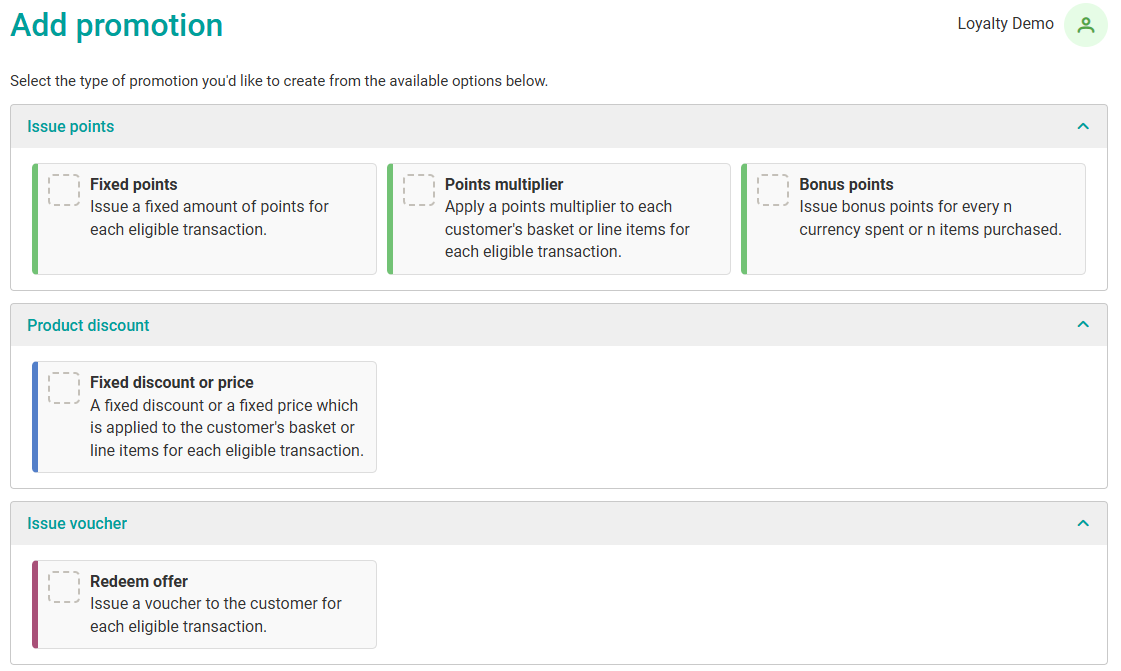Click the Issue points section header
Screen dimensions: 1121x671
click(x=71, y=127)
